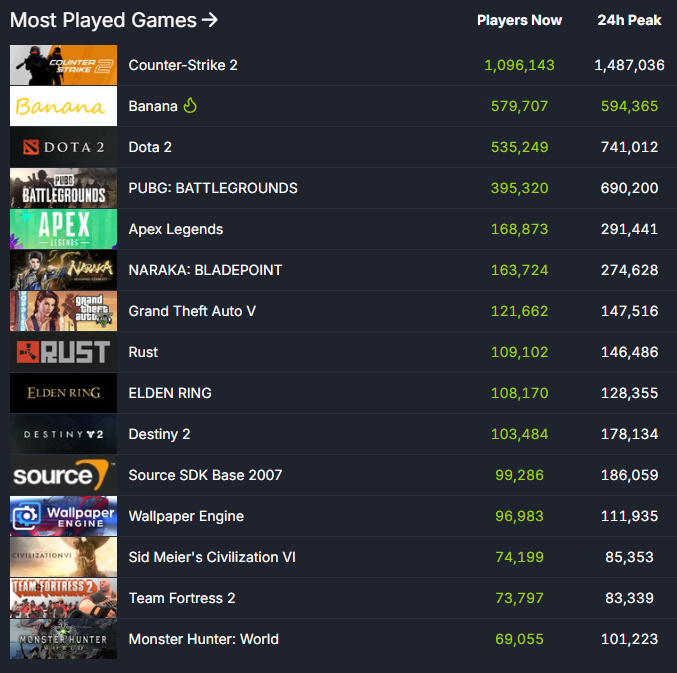This screenshot has height=673, width=677.
Task: Select the 535,249 players value
Action: 519,147
